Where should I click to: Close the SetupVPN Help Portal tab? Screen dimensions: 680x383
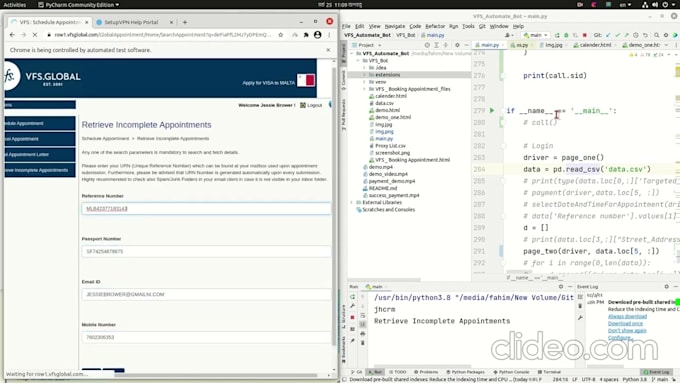(171, 22)
